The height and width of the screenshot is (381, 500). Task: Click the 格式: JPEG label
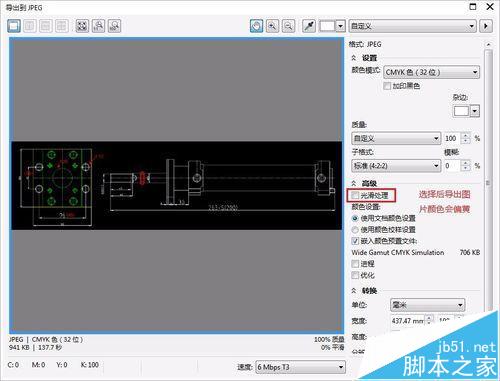pyautogui.click(x=365, y=44)
